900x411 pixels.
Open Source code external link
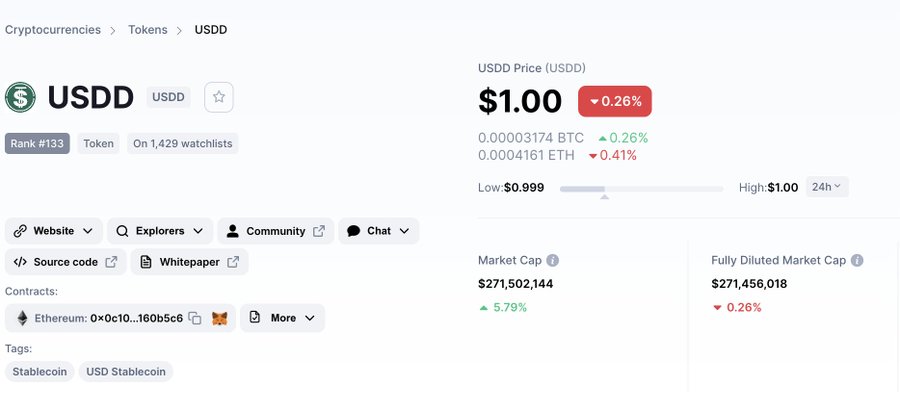[x=65, y=262]
